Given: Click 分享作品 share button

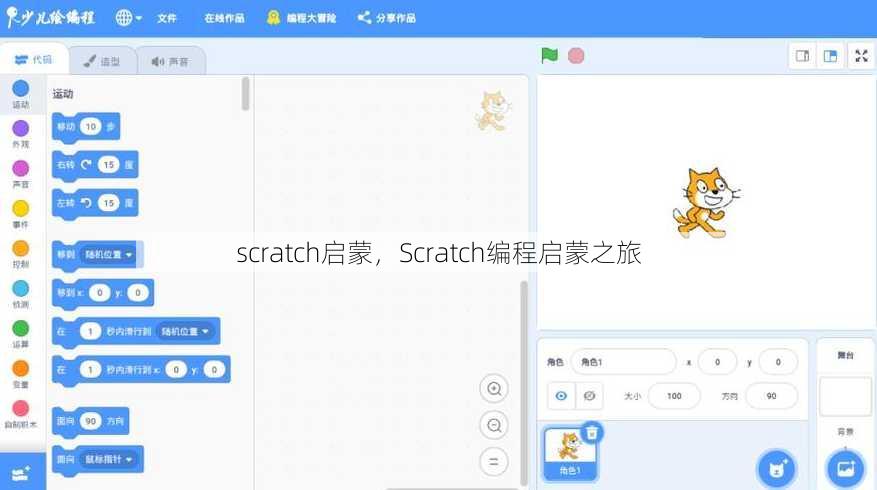Looking at the screenshot, I should [x=386, y=18].
